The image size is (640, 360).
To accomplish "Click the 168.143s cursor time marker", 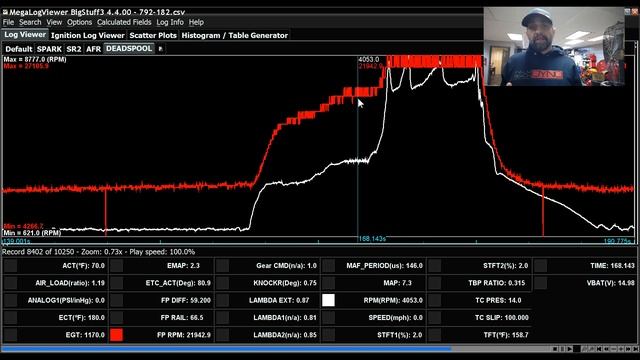I will pos(372,239).
